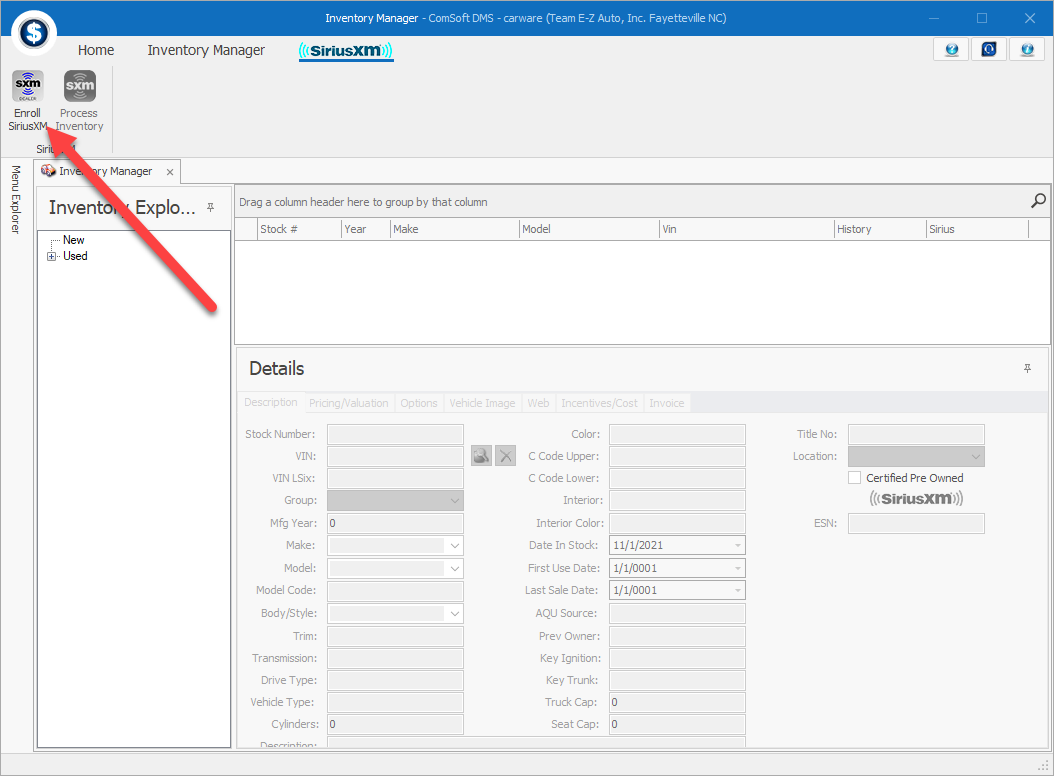
Task: Open the Location dropdown
Action: (x=976, y=457)
